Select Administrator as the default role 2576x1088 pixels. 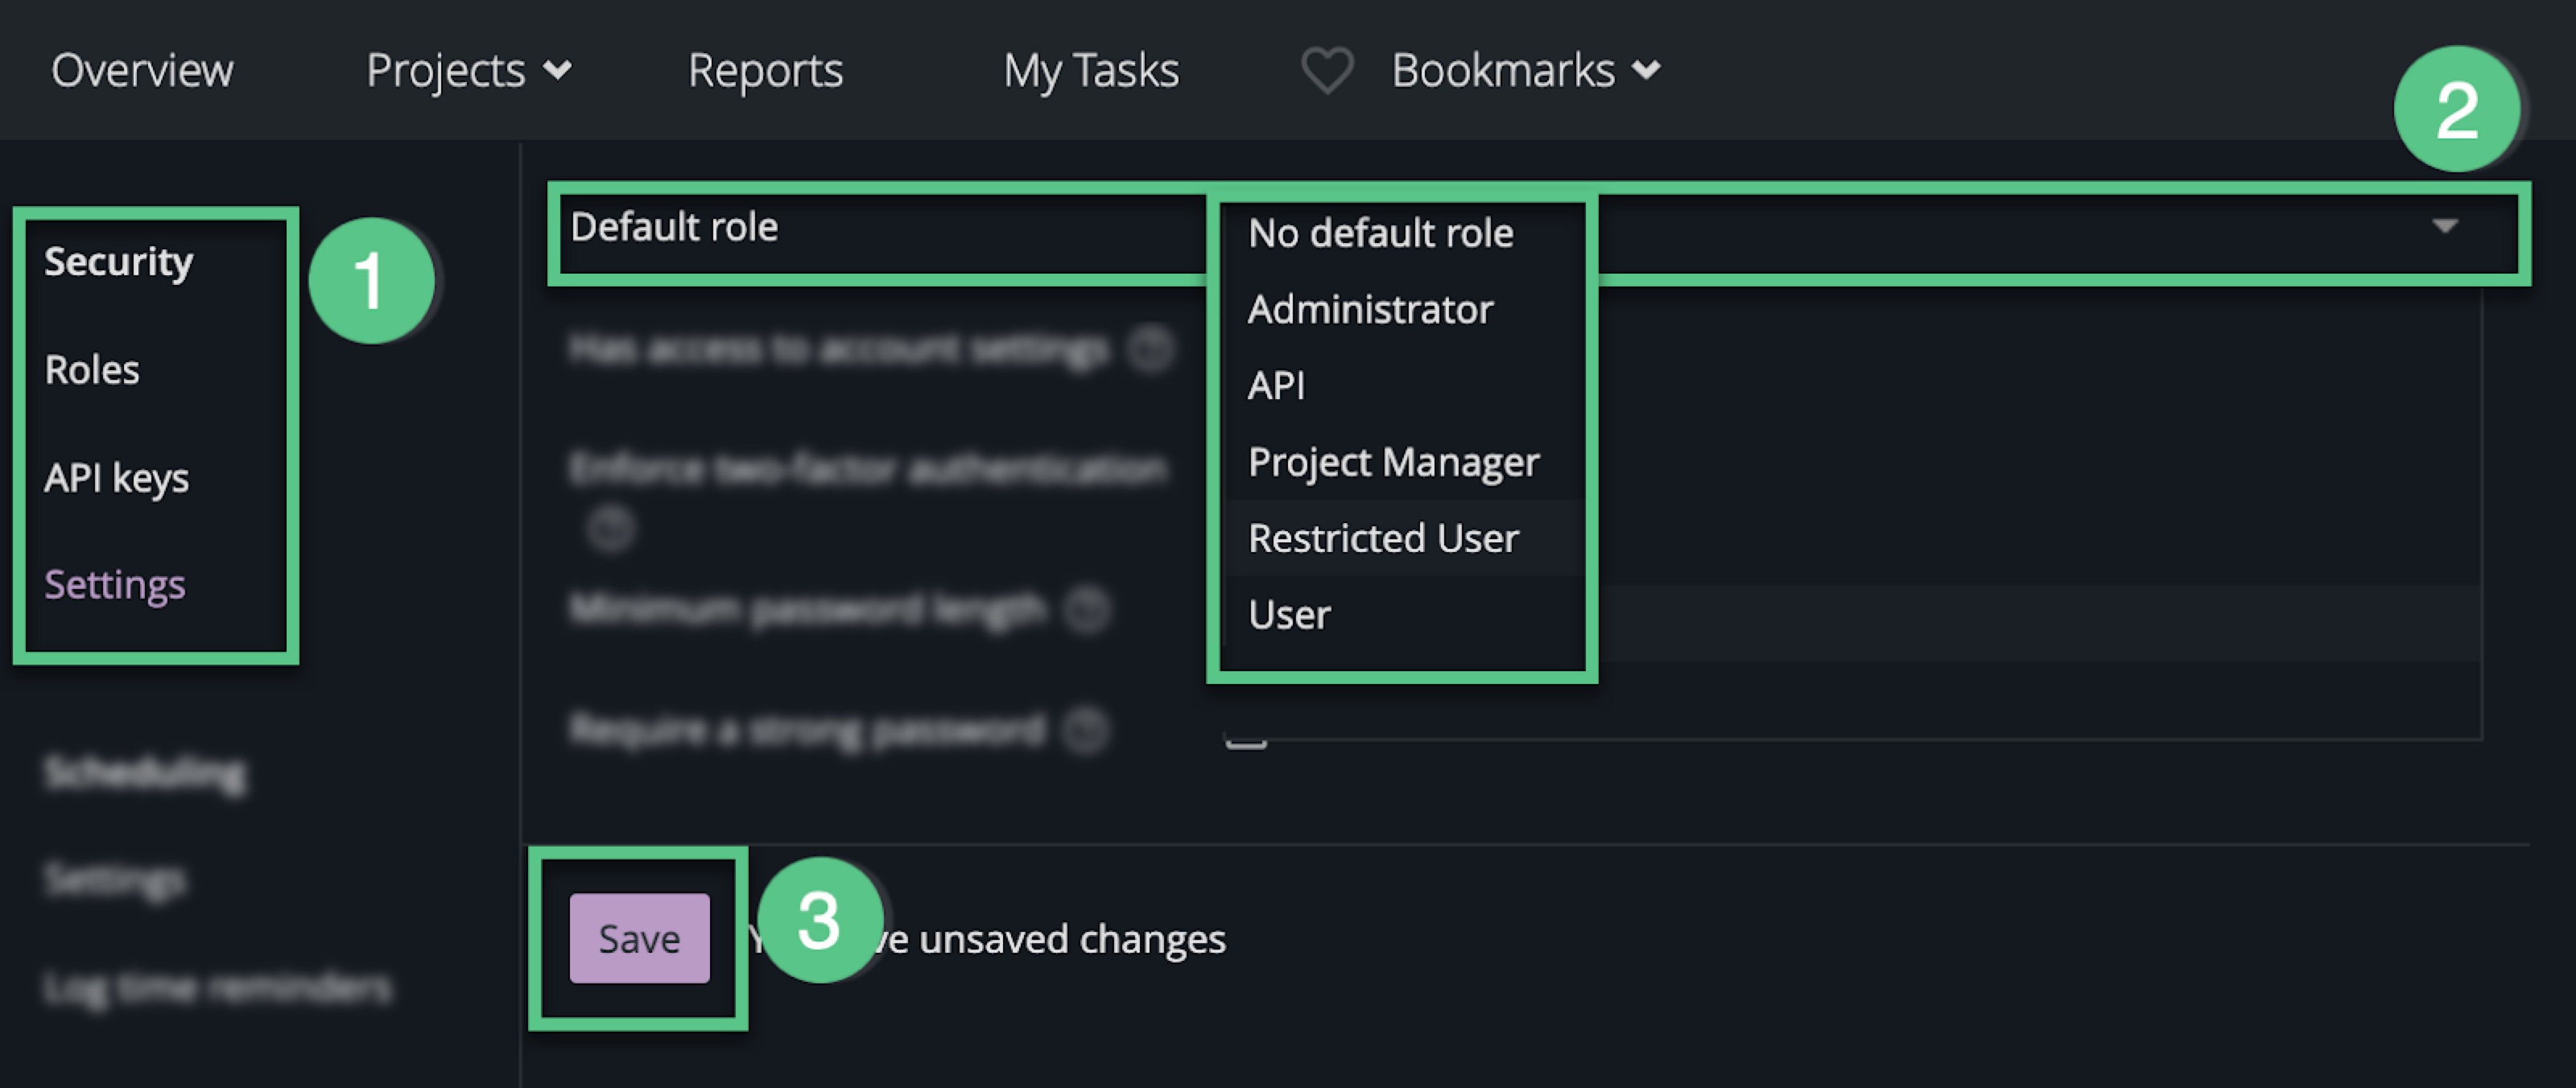click(1370, 309)
